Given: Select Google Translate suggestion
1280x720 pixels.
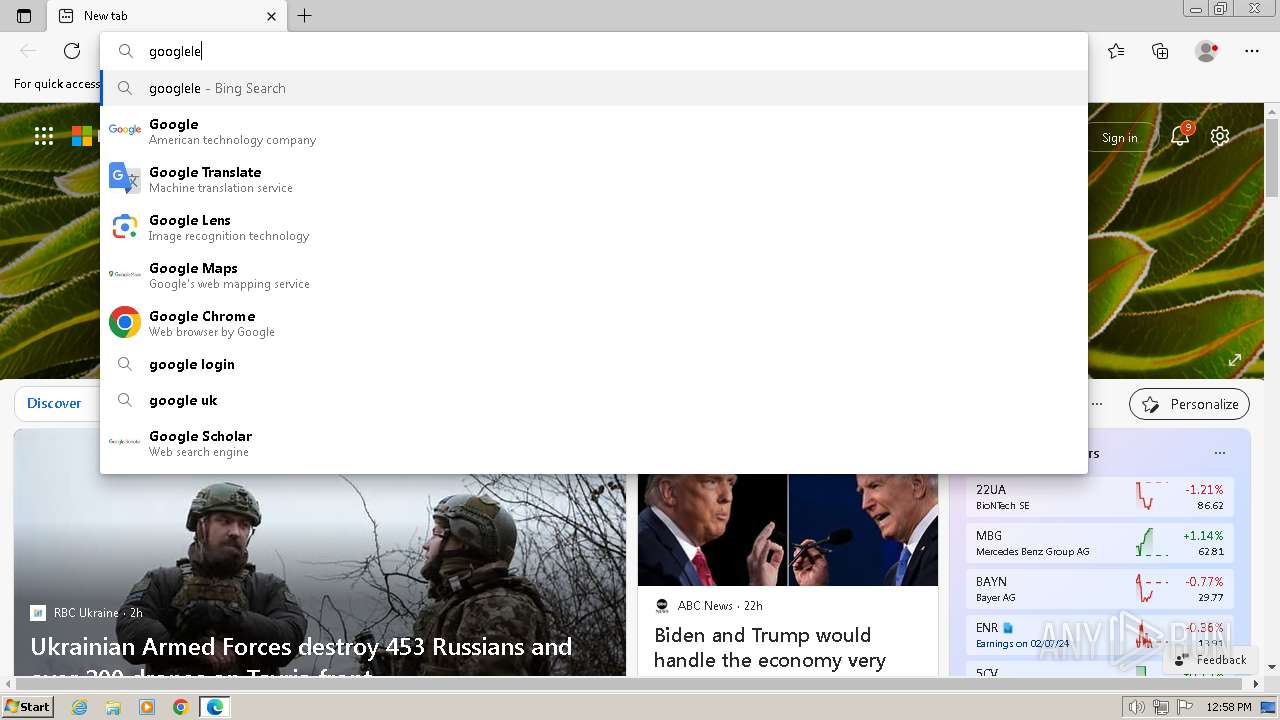Looking at the screenshot, I should point(594,179).
